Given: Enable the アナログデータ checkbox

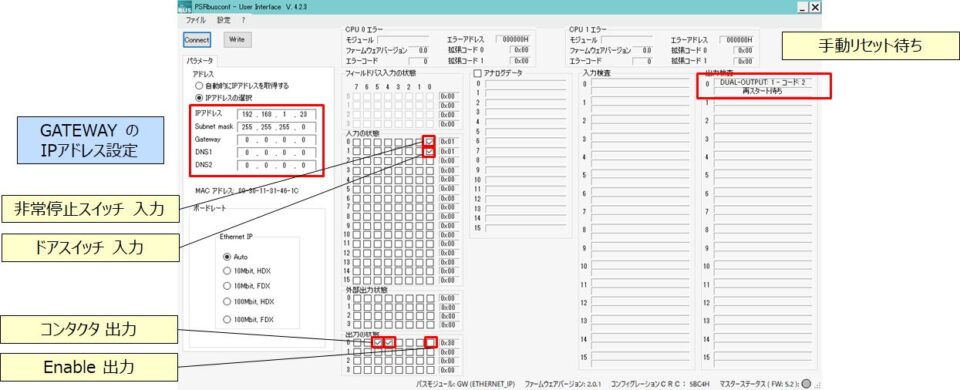Looking at the screenshot, I should (478, 73).
